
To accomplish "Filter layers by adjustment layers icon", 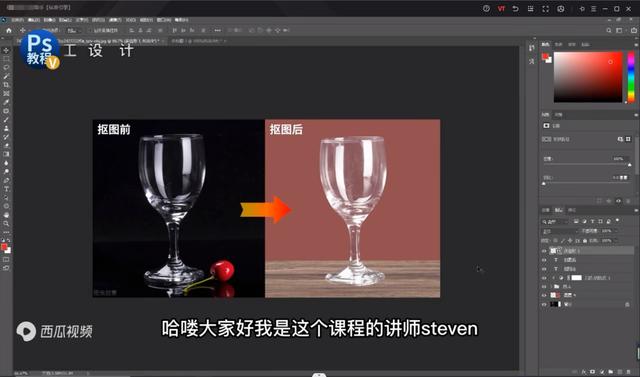I will [584, 222].
